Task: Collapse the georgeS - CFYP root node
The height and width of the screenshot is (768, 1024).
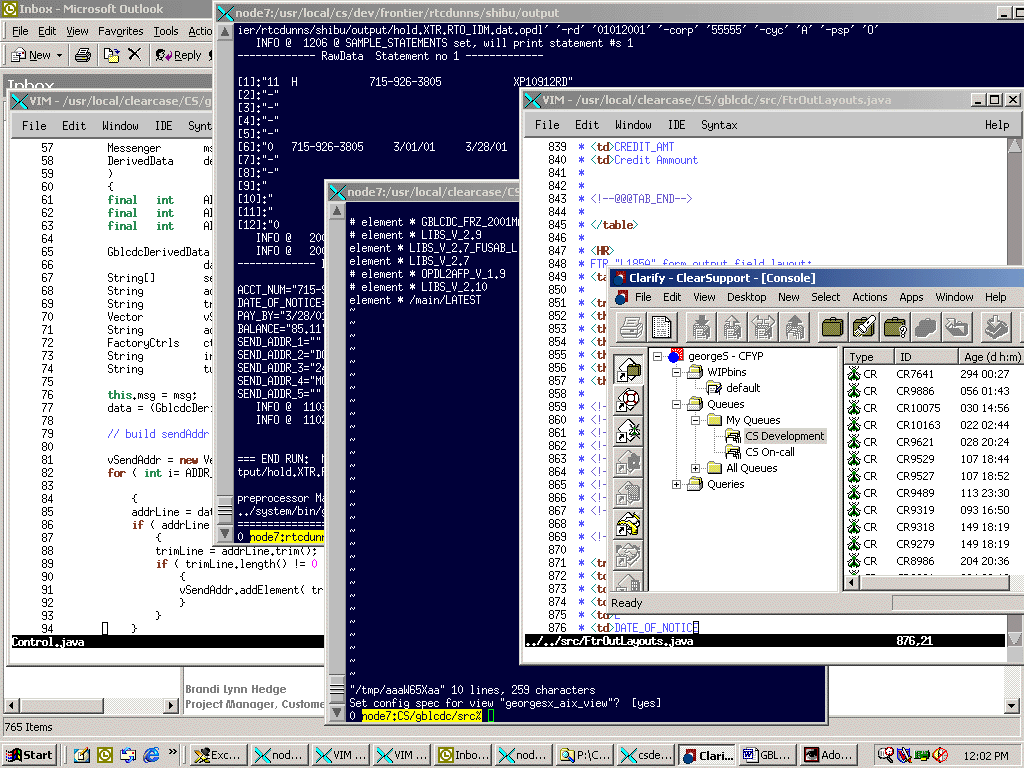Action: pos(658,356)
